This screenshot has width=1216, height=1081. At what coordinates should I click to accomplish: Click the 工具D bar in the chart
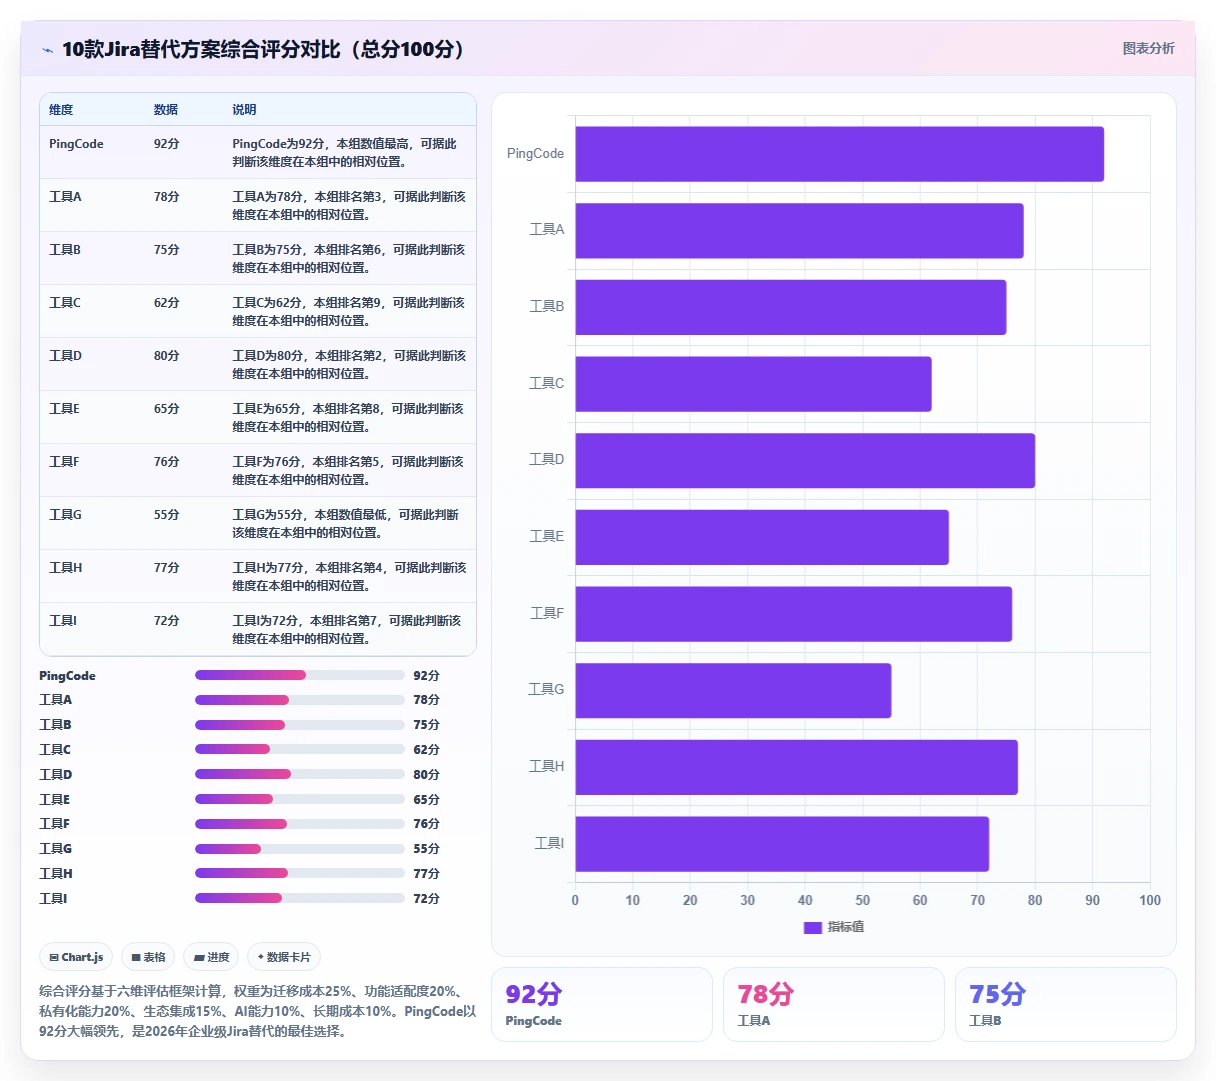coord(805,461)
